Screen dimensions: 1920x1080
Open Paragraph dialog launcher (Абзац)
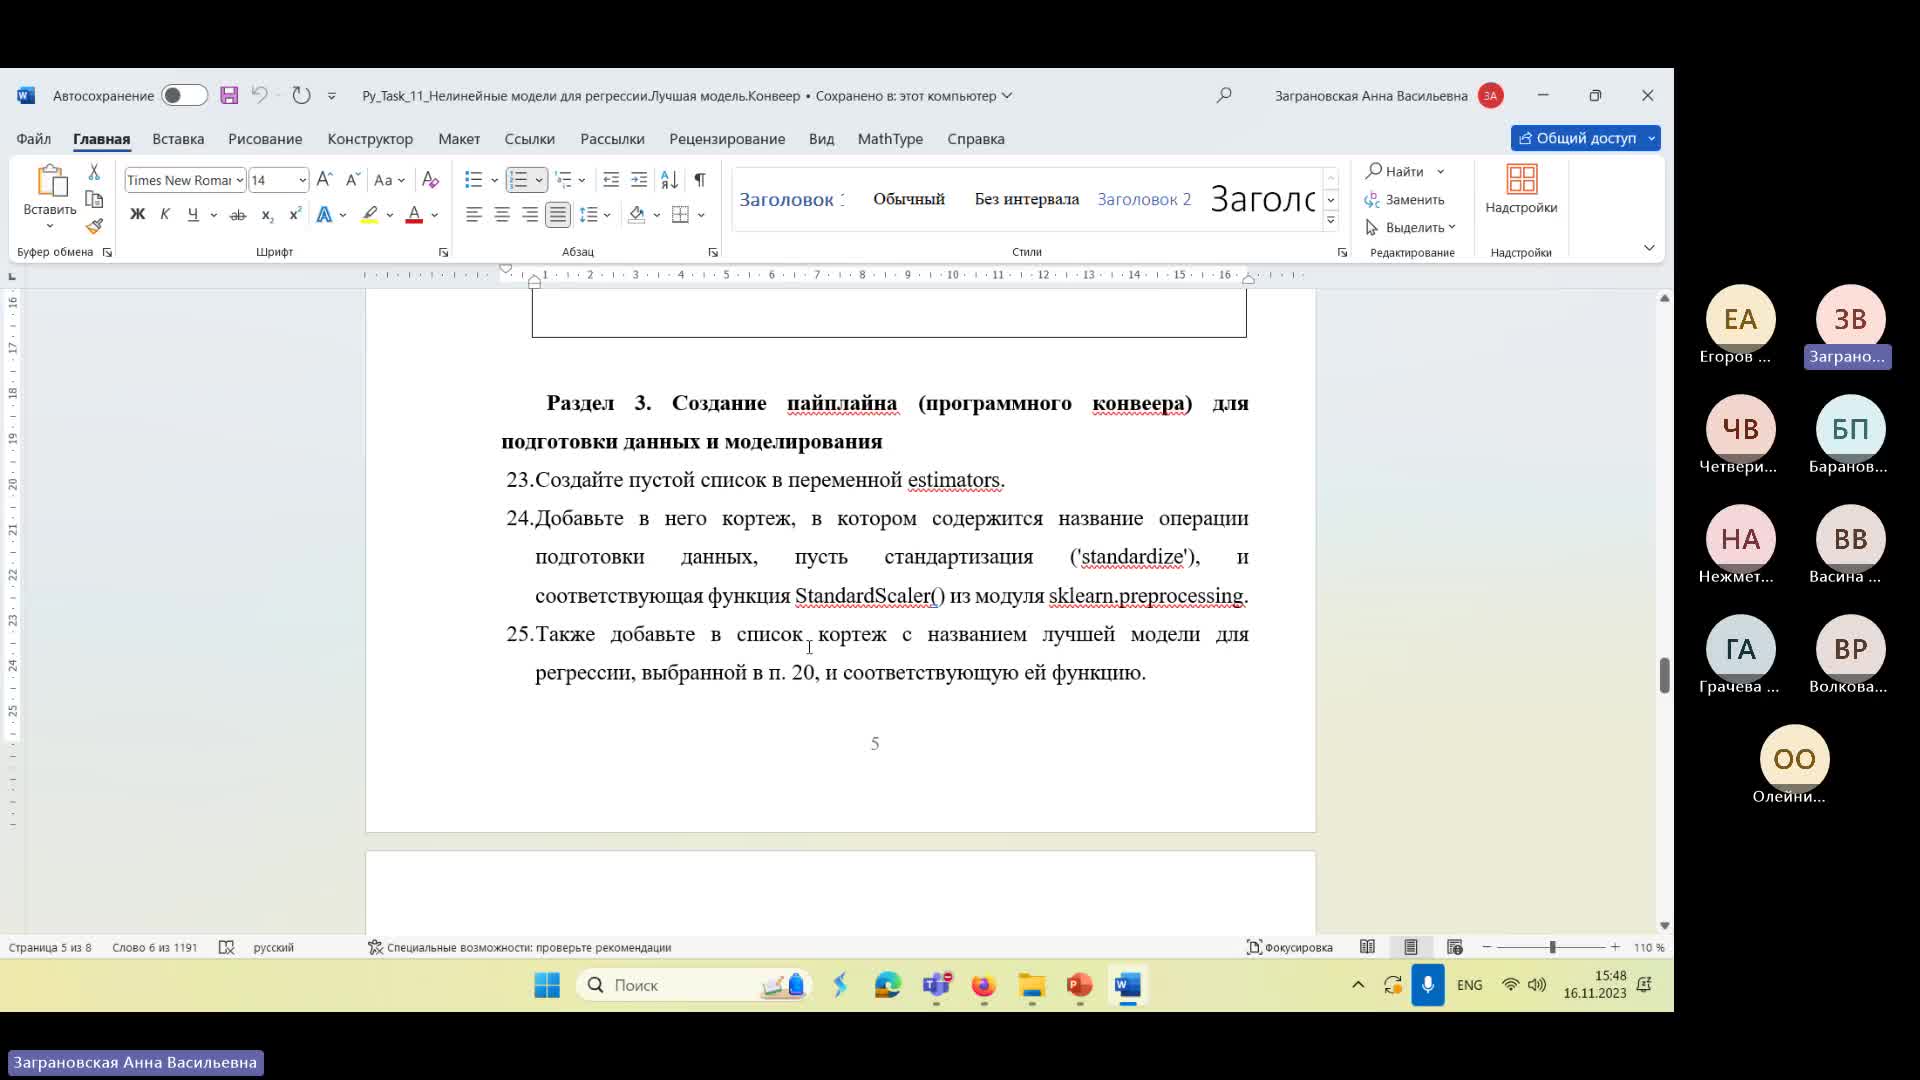tap(713, 252)
